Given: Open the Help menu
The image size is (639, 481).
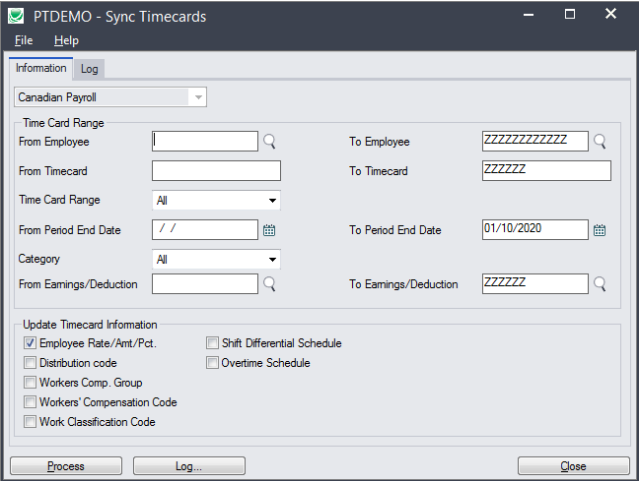Looking at the screenshot, I should click(x=66, y=40).
